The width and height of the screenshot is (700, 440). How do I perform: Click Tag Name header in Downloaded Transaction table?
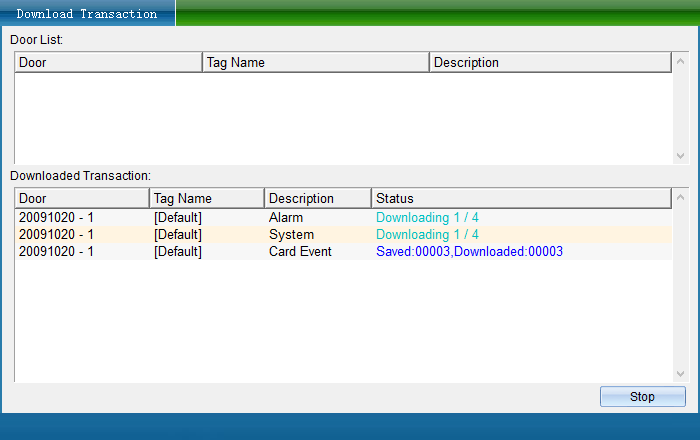click(x=207, y=199)
